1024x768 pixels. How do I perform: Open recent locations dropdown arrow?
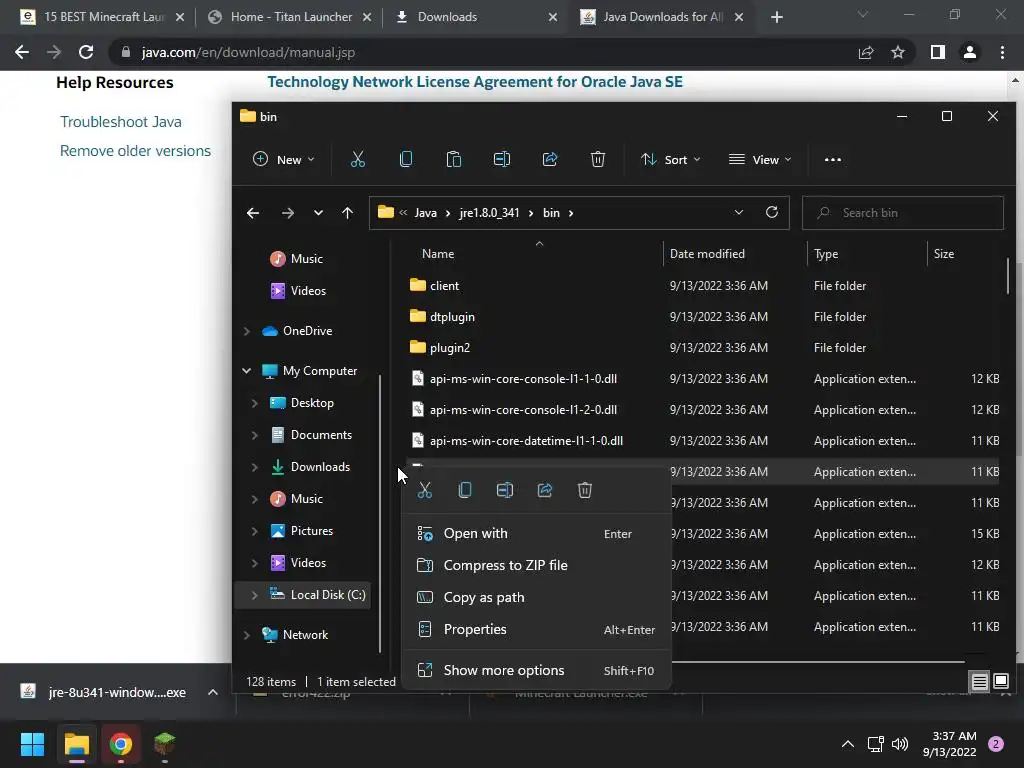(x=318, y=213)
